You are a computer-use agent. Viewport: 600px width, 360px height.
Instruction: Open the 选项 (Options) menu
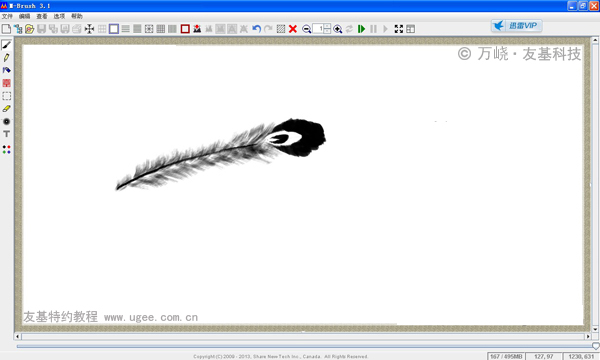(x=59, y=16)
